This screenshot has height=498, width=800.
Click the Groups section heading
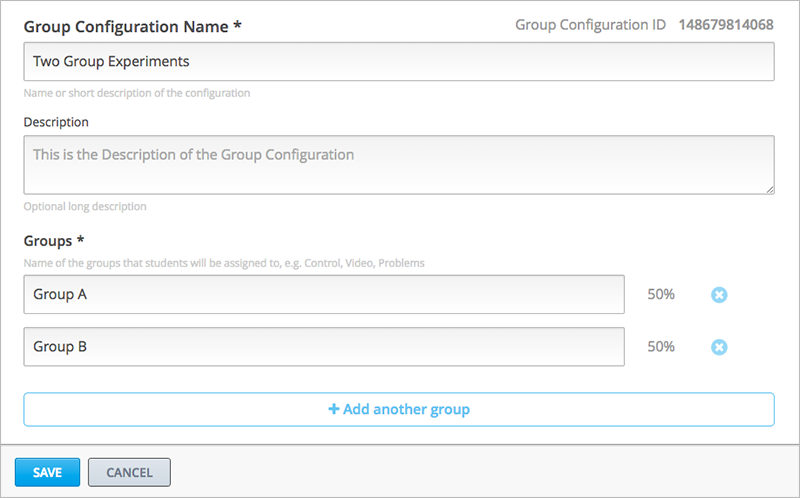point(52,241)
